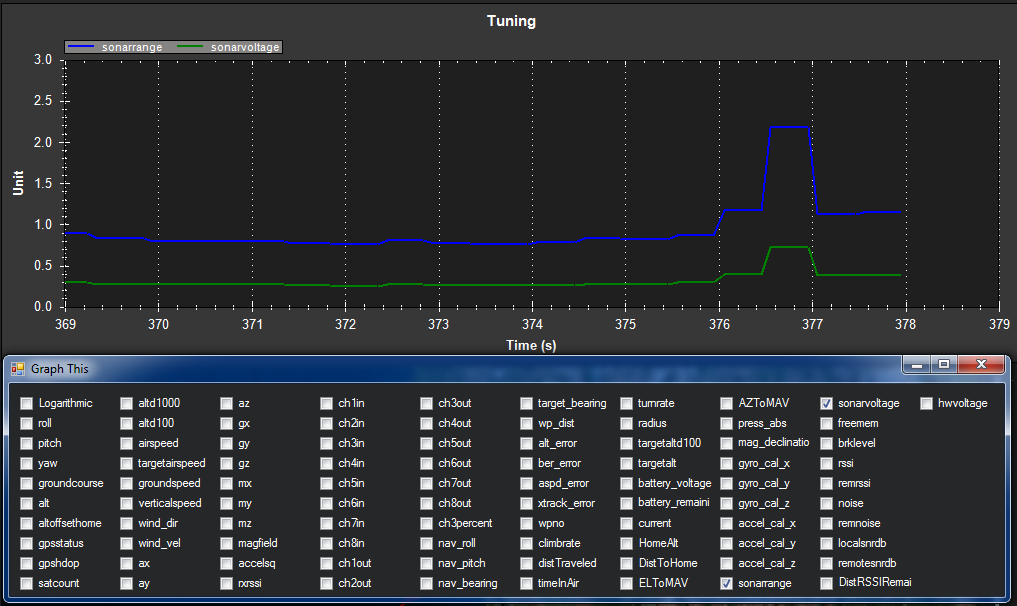Image resolution: width=1017 pixels, height=606 pixels.
Task: Turn on the groundspeed checkbox
Action: (x=126, y=483)
